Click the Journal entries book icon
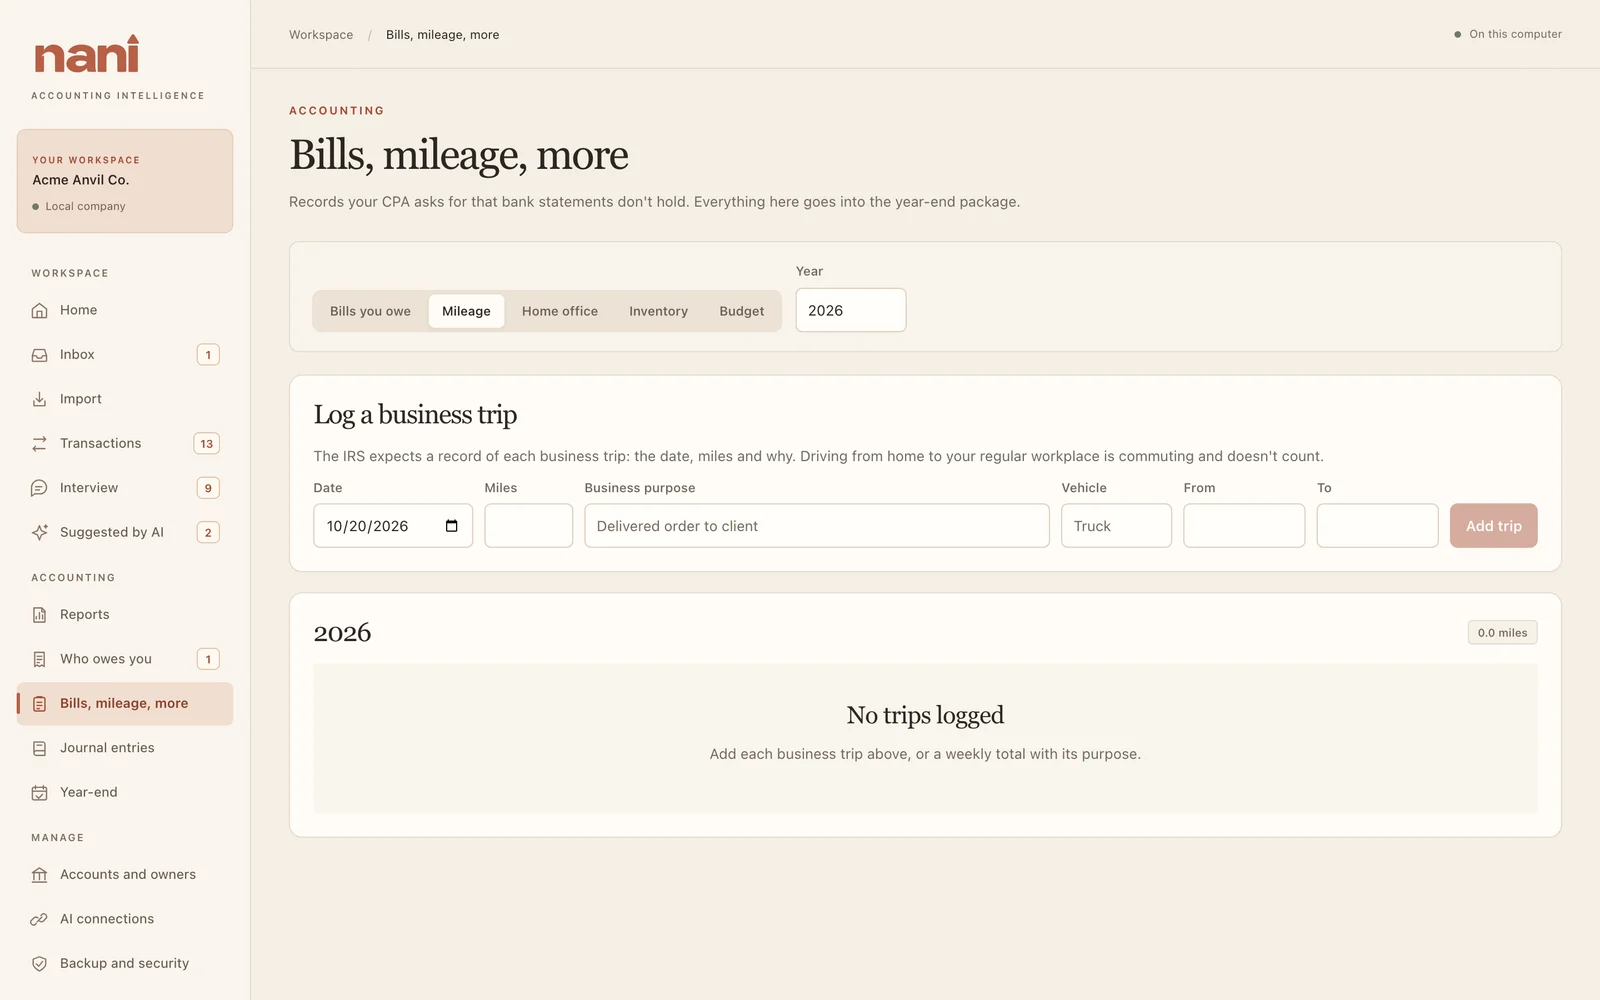Viewport: 1600px width, 1000px height. coord(39,748)
